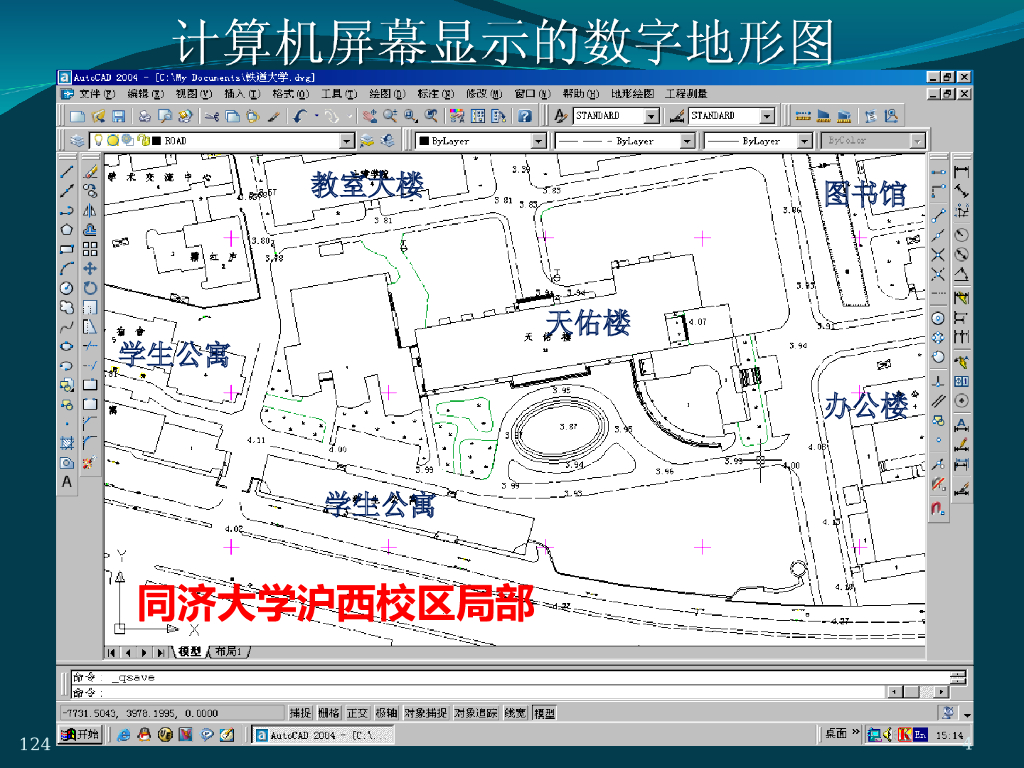The height and width of the screenshot is (768, 1024).
Task: Open Layer Properties Manager icon
Action: (77, 140)
